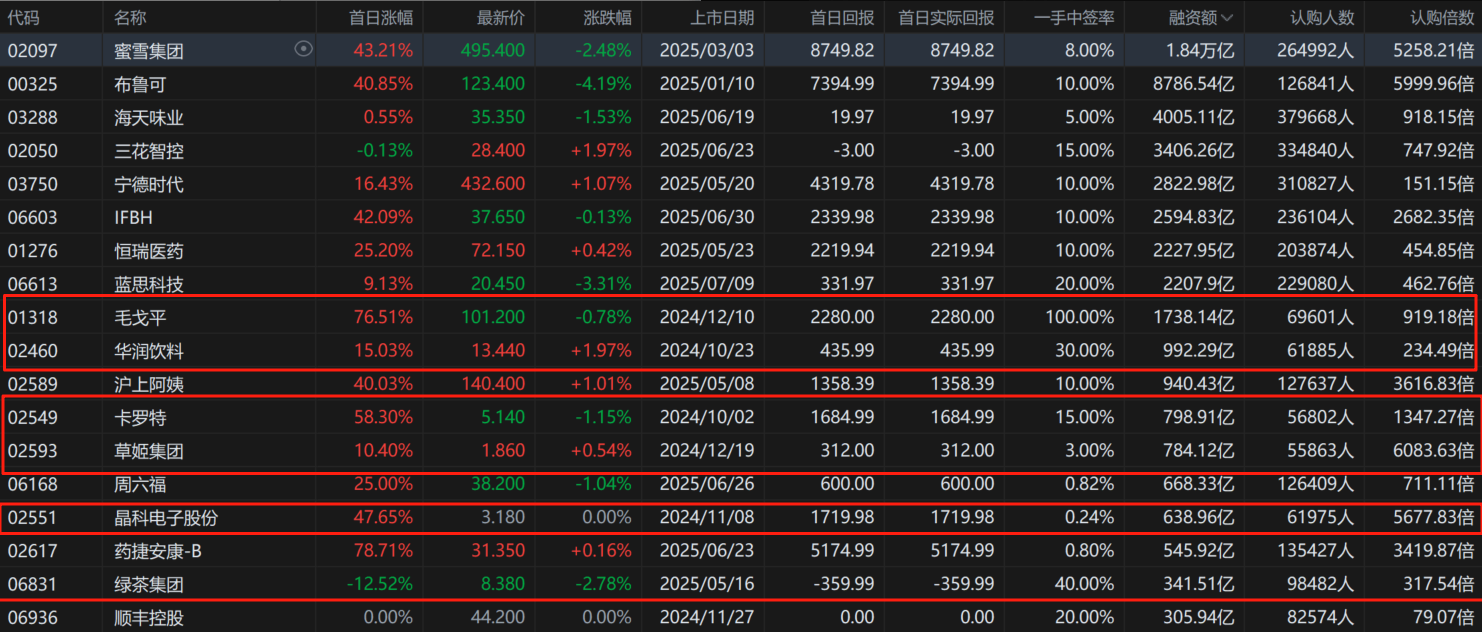Sort by the 最新价 column header
Screen dimensions: 1482x632
(x=500, y=17)
